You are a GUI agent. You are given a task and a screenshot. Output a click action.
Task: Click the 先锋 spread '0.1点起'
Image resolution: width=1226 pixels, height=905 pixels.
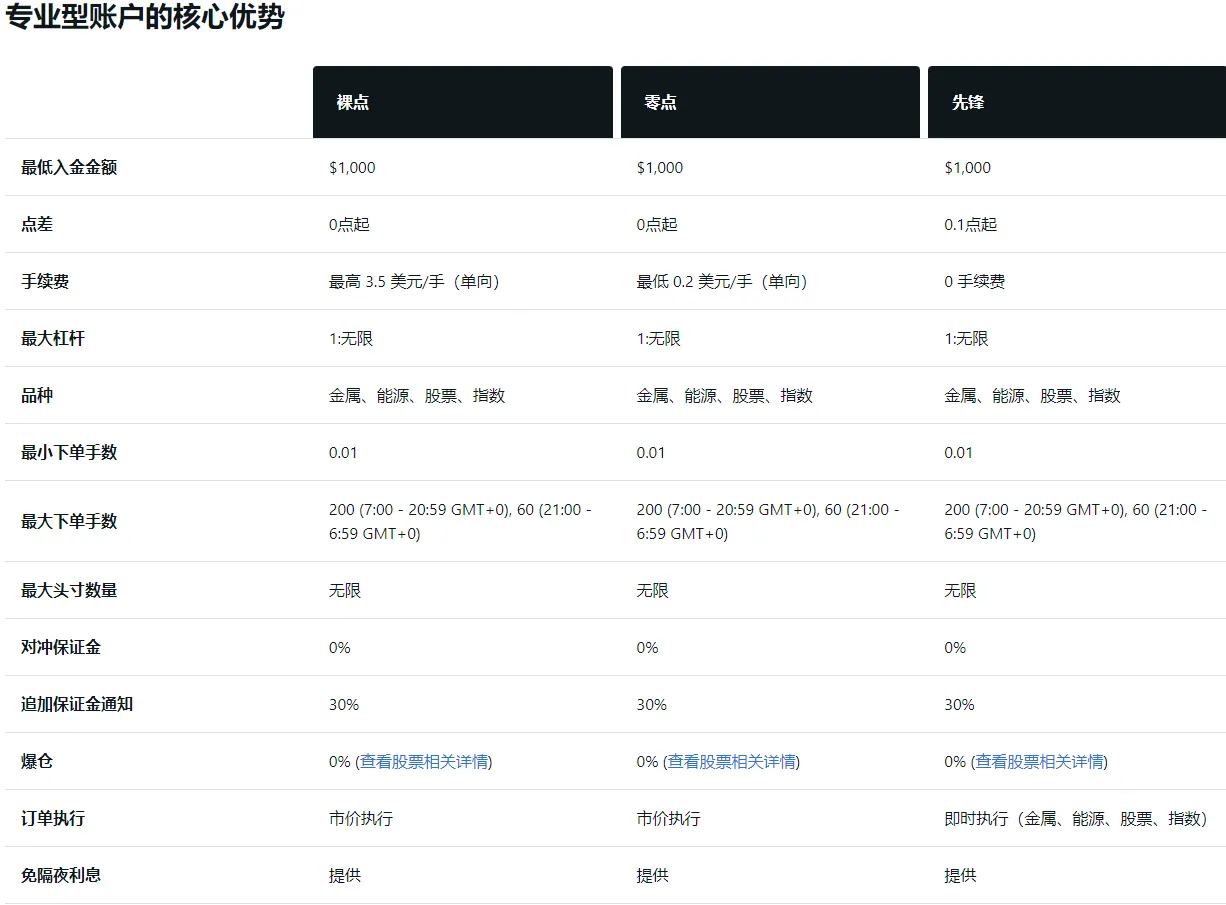coord(971,224)
